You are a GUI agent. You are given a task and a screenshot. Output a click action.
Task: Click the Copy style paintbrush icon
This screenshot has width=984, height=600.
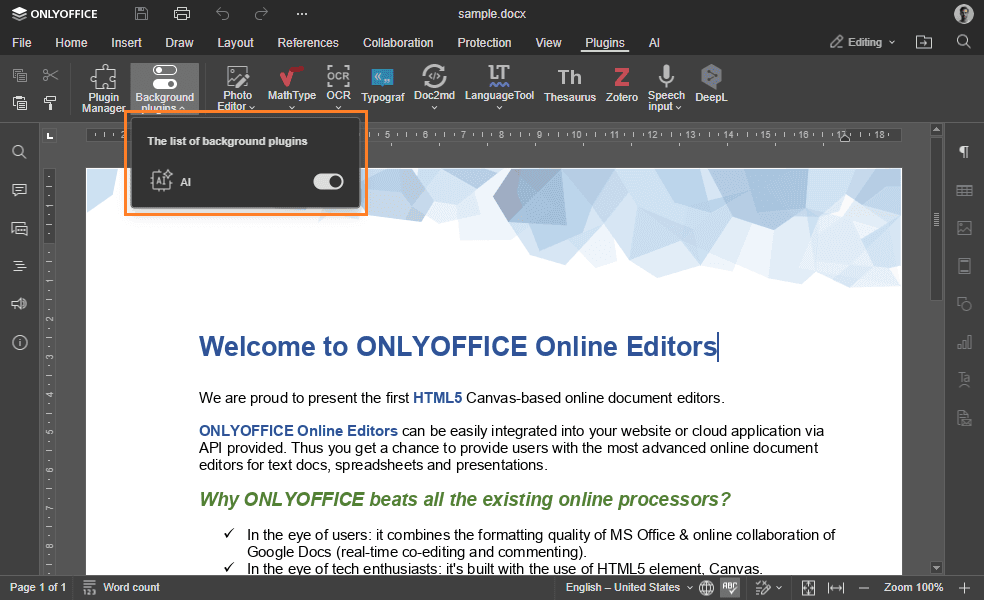pos(50,103)
